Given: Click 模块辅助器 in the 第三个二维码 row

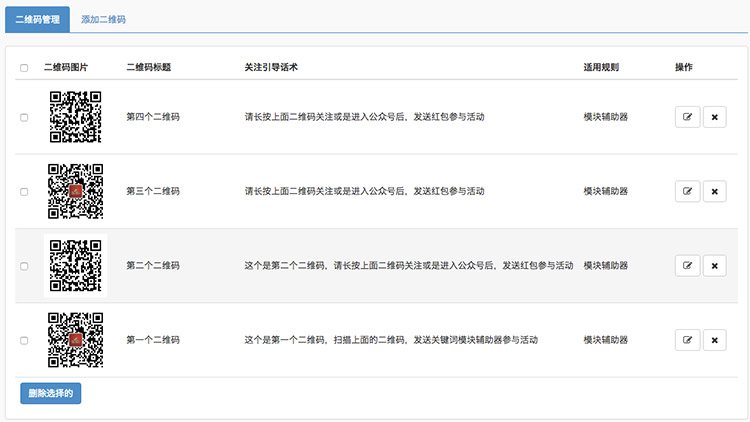Looking at the screenshot, I should tap(606, 191).
